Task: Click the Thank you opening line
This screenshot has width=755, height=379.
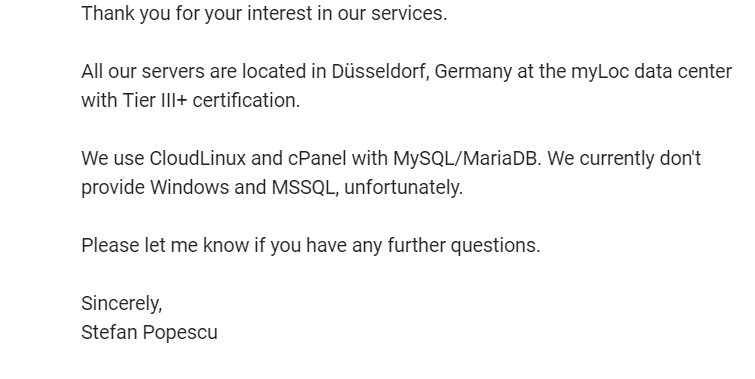Action: coord(264,13)
